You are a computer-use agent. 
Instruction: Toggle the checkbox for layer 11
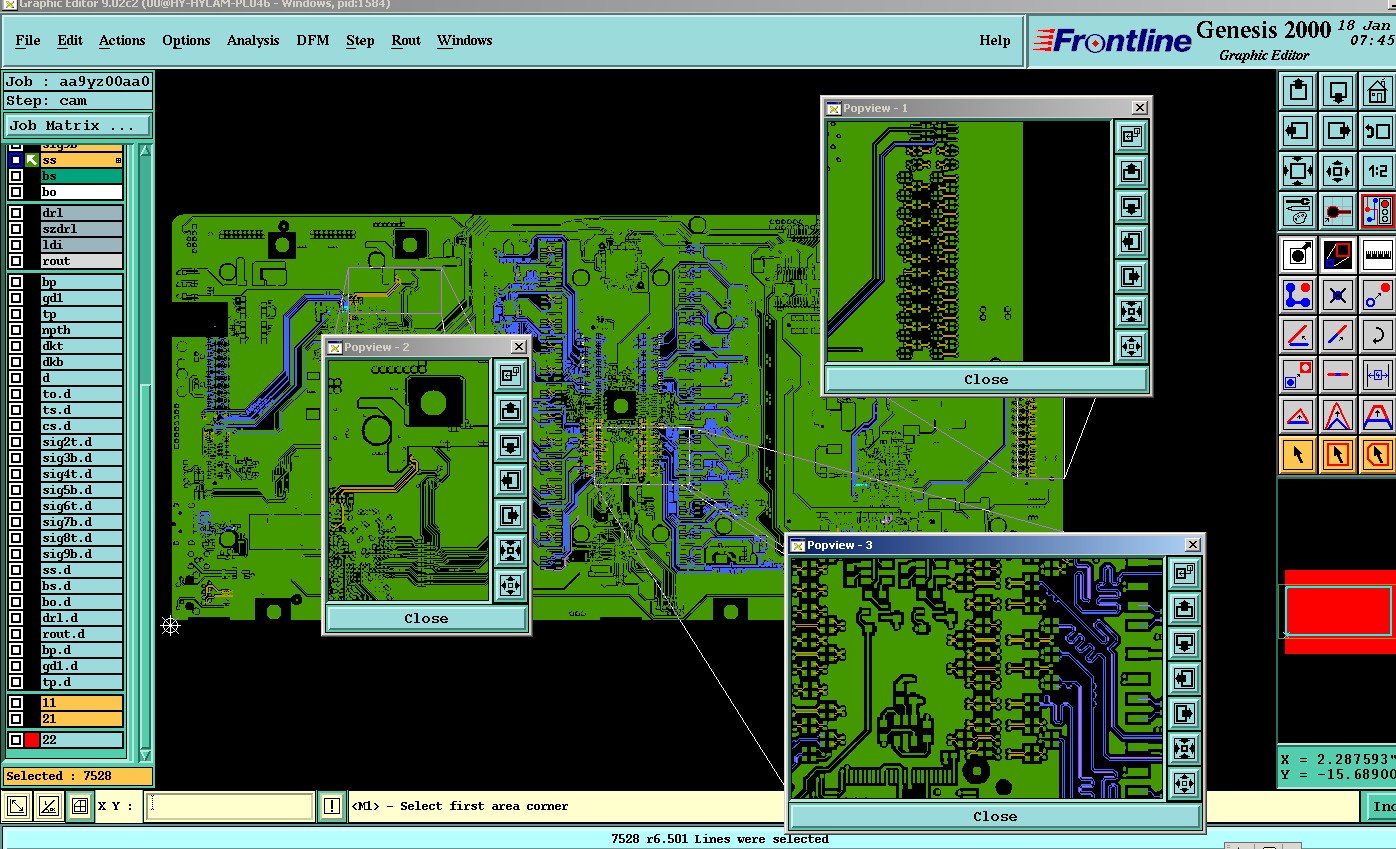click(16, 703)
